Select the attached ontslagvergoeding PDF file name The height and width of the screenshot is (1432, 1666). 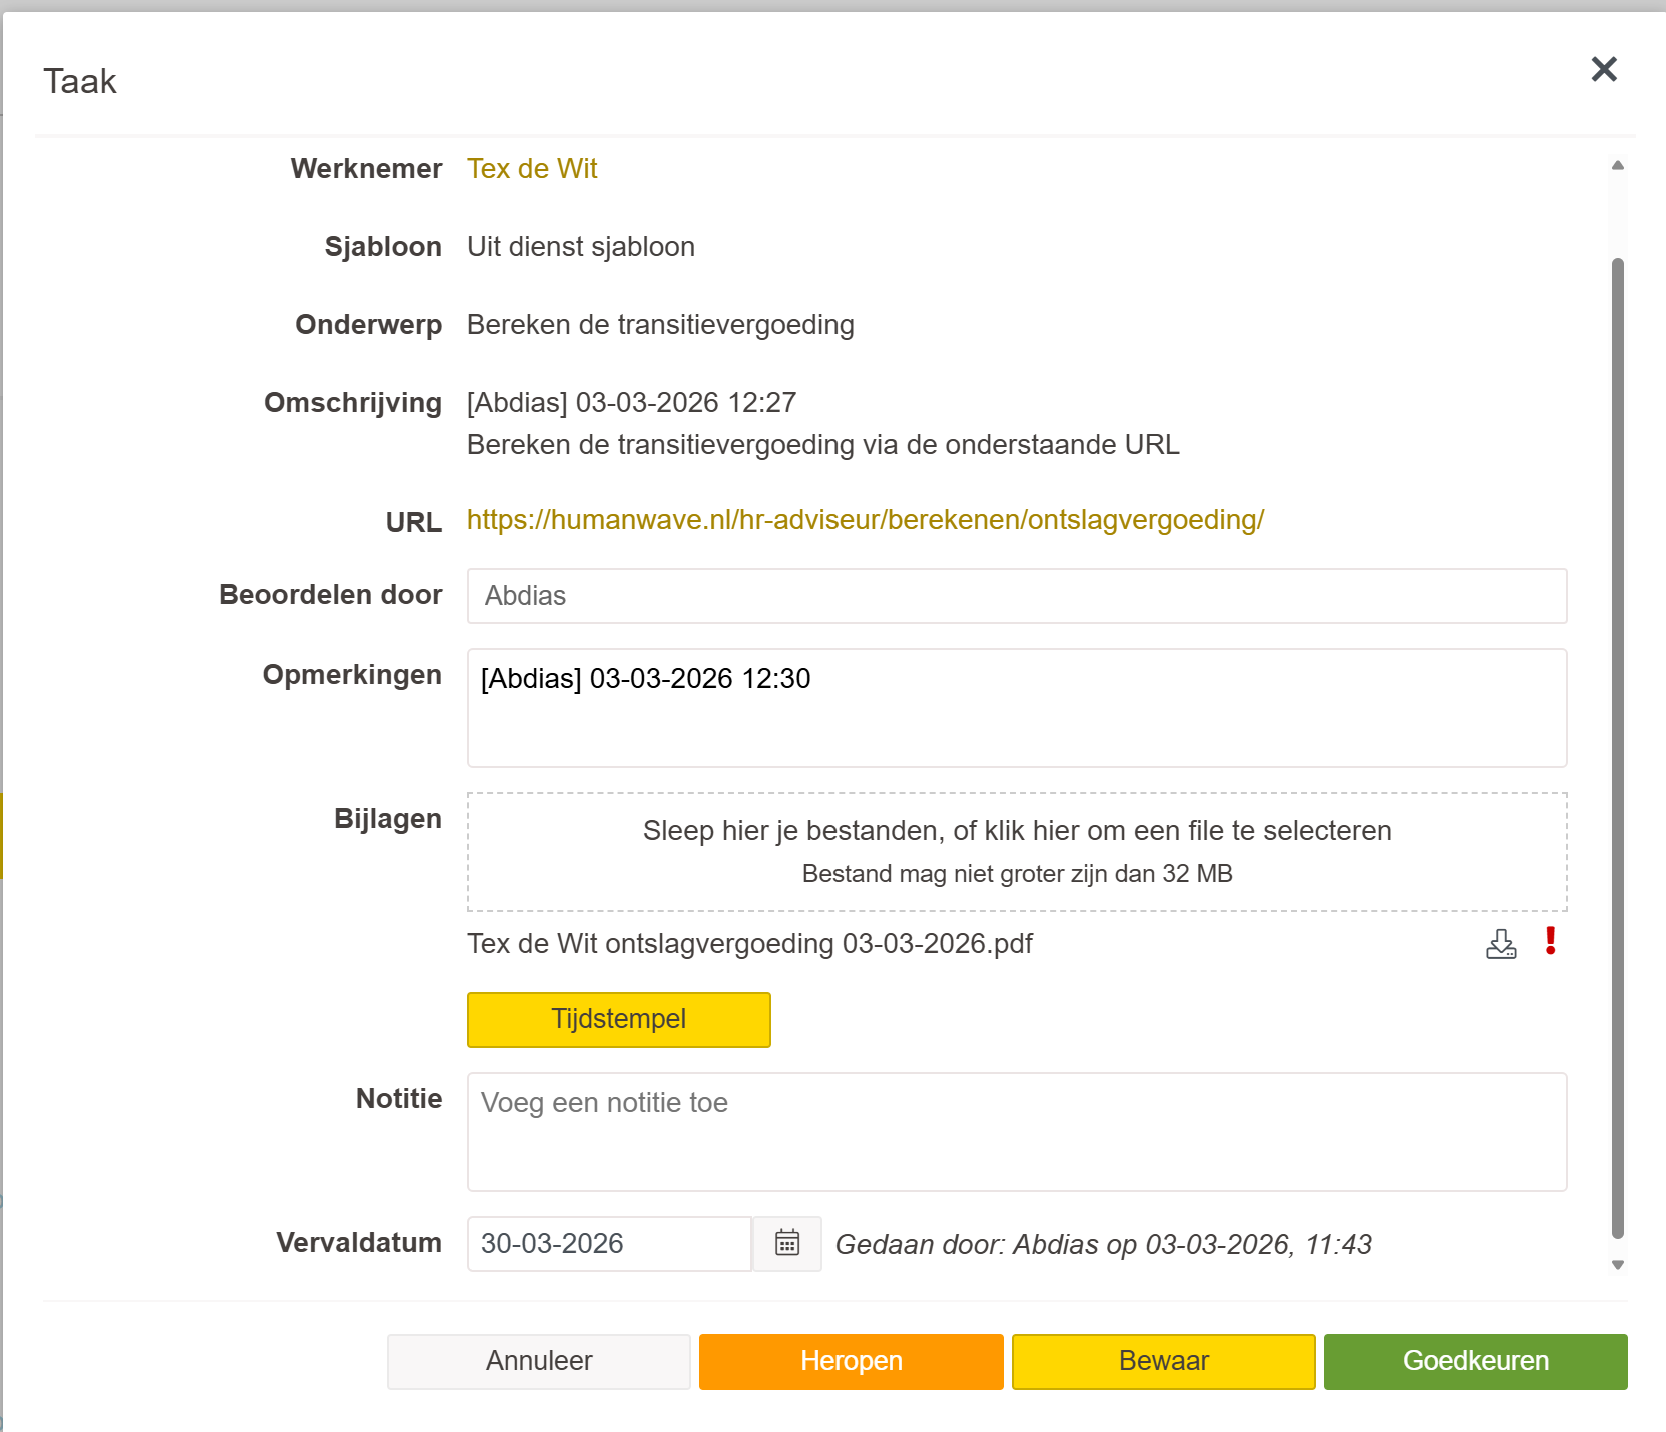pyautogui.click(x=750, y=944)
